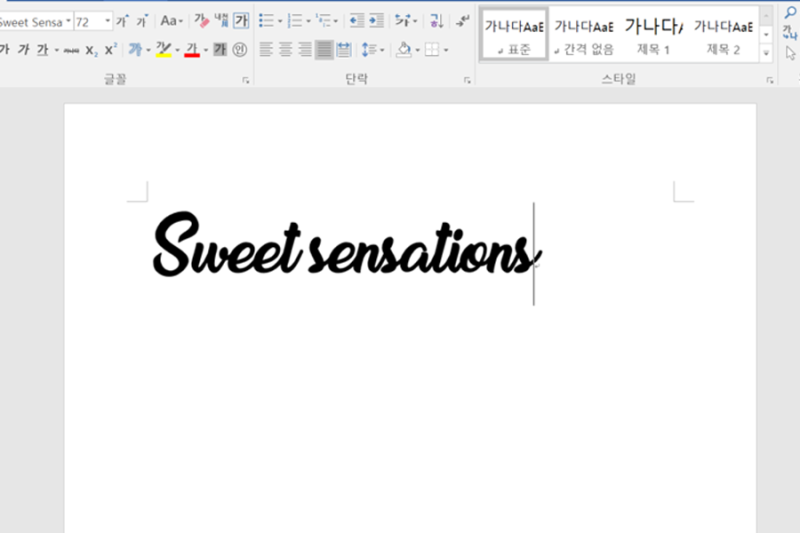Apply the 제목 2 style
Image resolution: width=800 pixels, height=533 pixels.
tap(723, 35)
